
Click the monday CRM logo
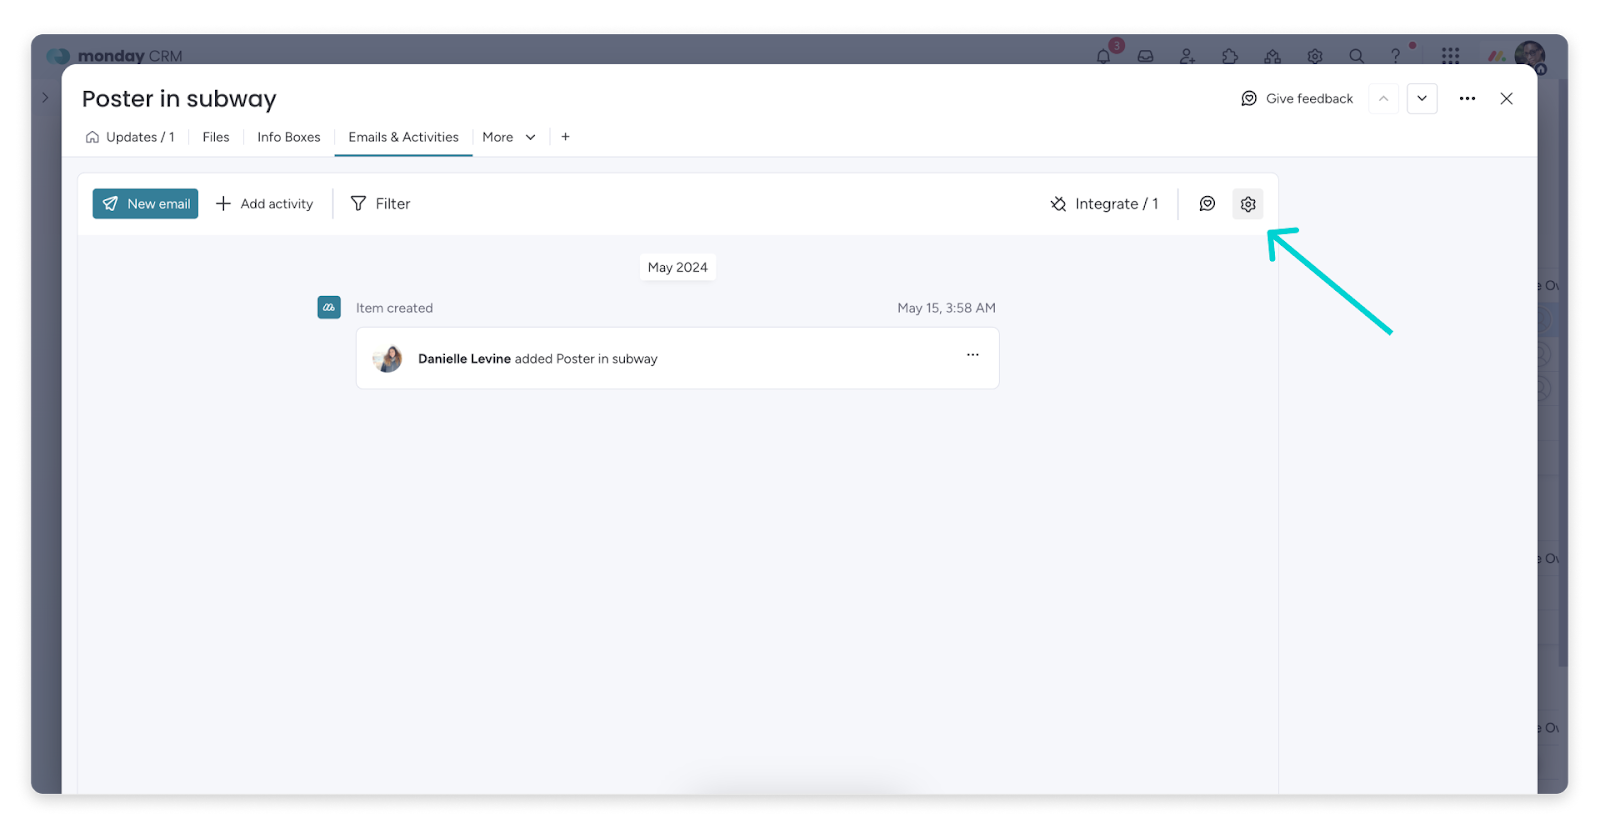point(116,56)
